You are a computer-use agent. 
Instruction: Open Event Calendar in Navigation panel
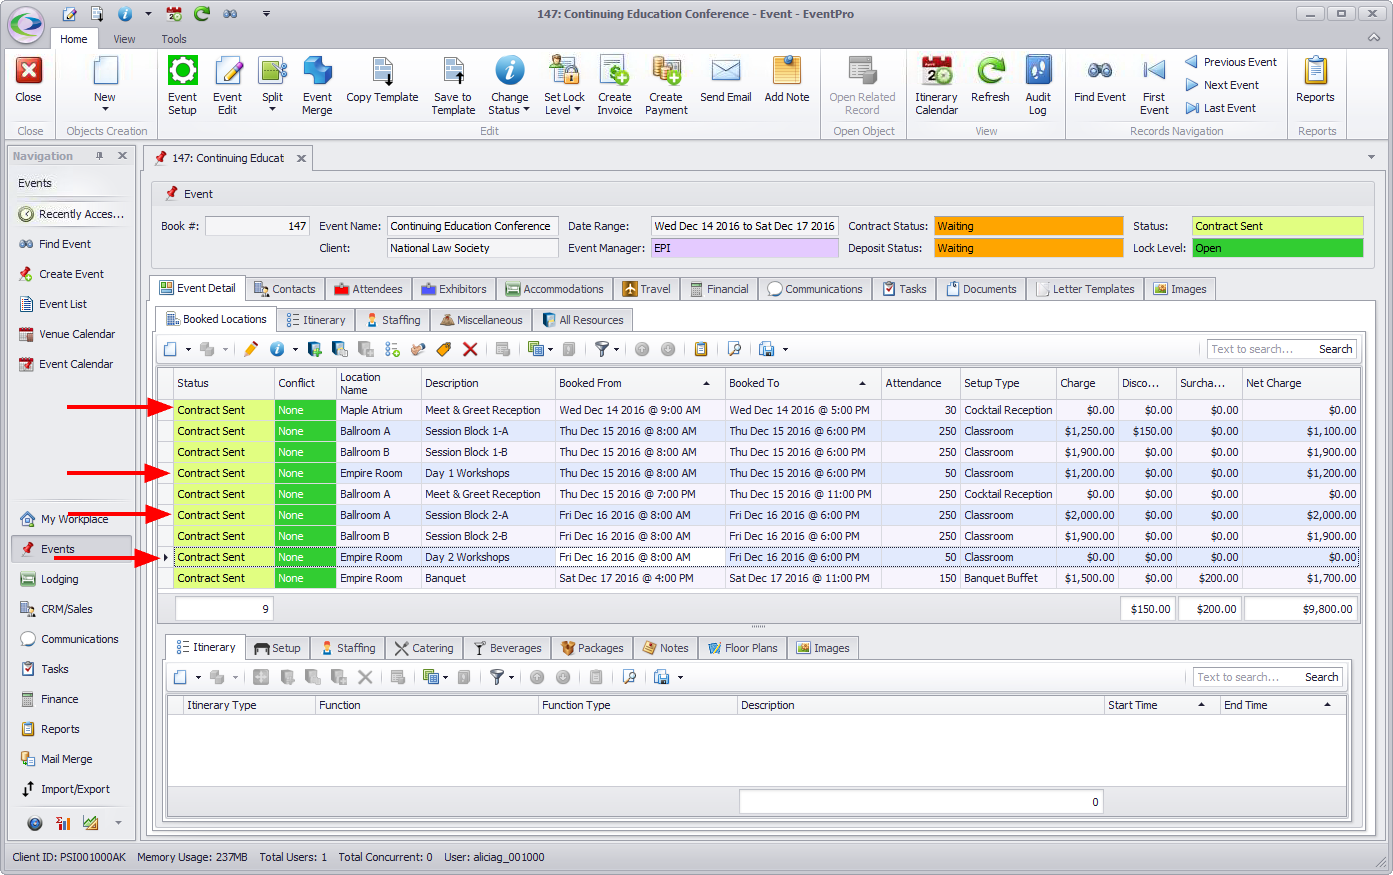66,364
